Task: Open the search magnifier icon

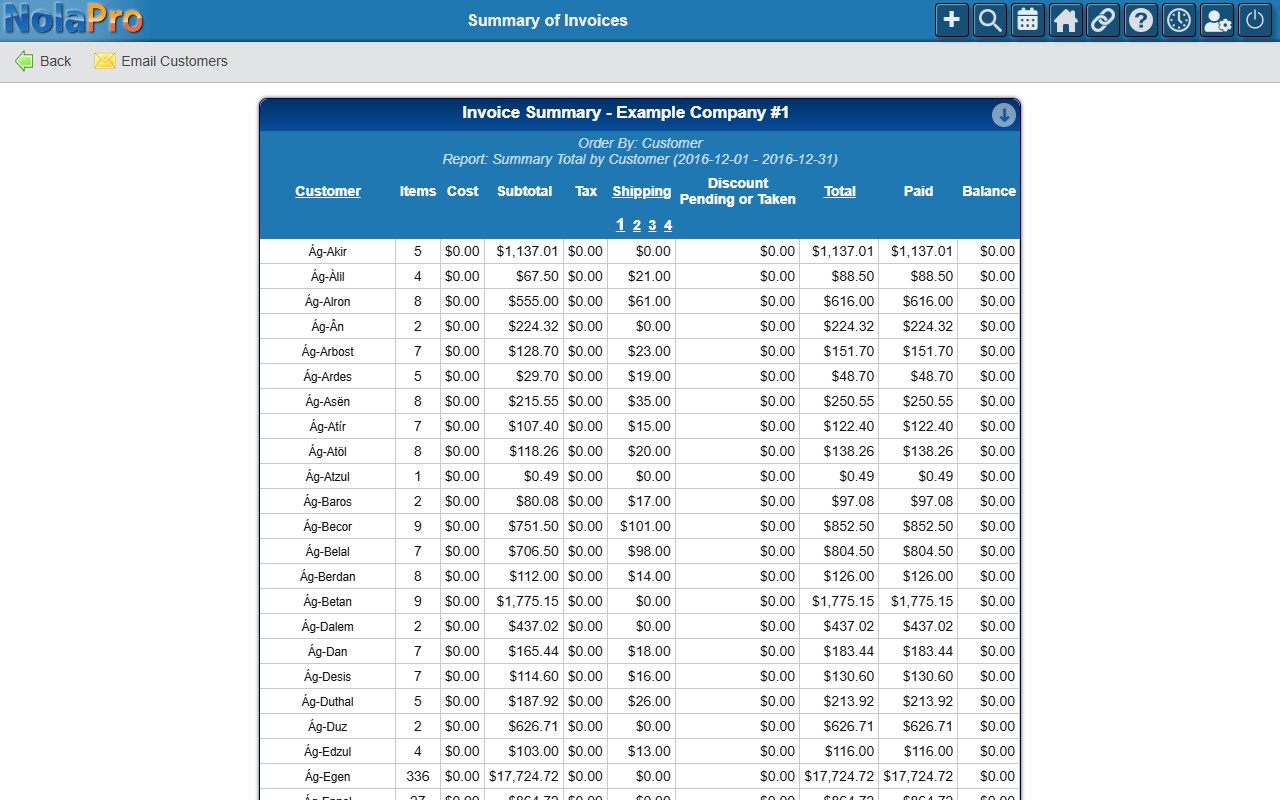Action: [x=990, y=20]
